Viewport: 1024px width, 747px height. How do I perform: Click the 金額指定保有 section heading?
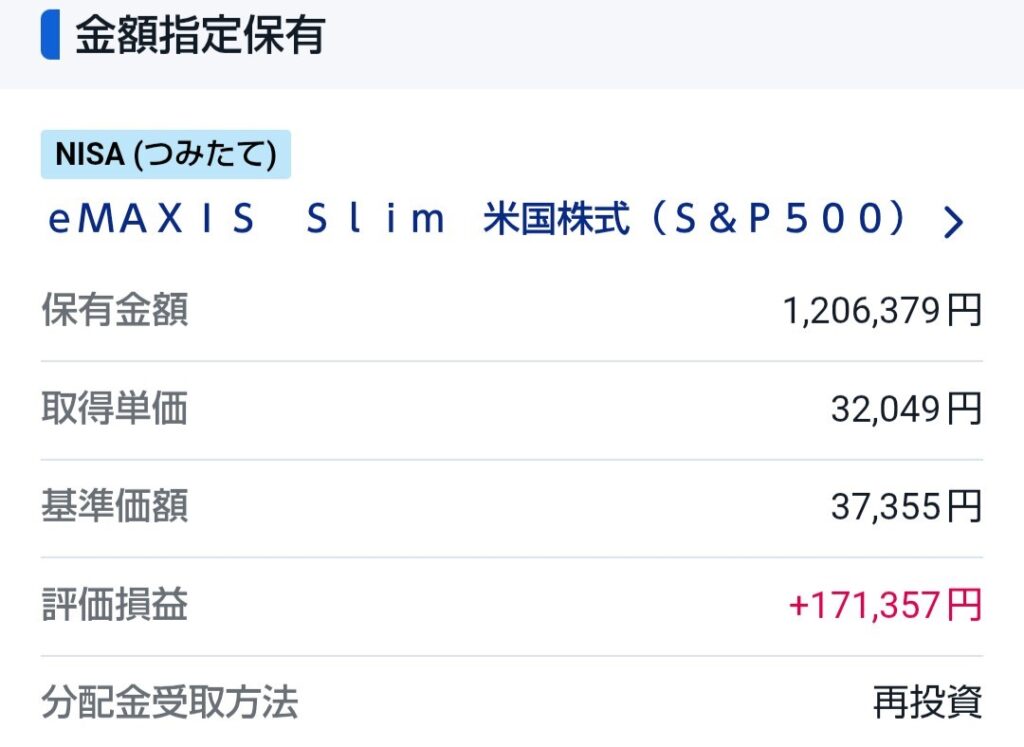pyautogui.click(x=199, y=36)
